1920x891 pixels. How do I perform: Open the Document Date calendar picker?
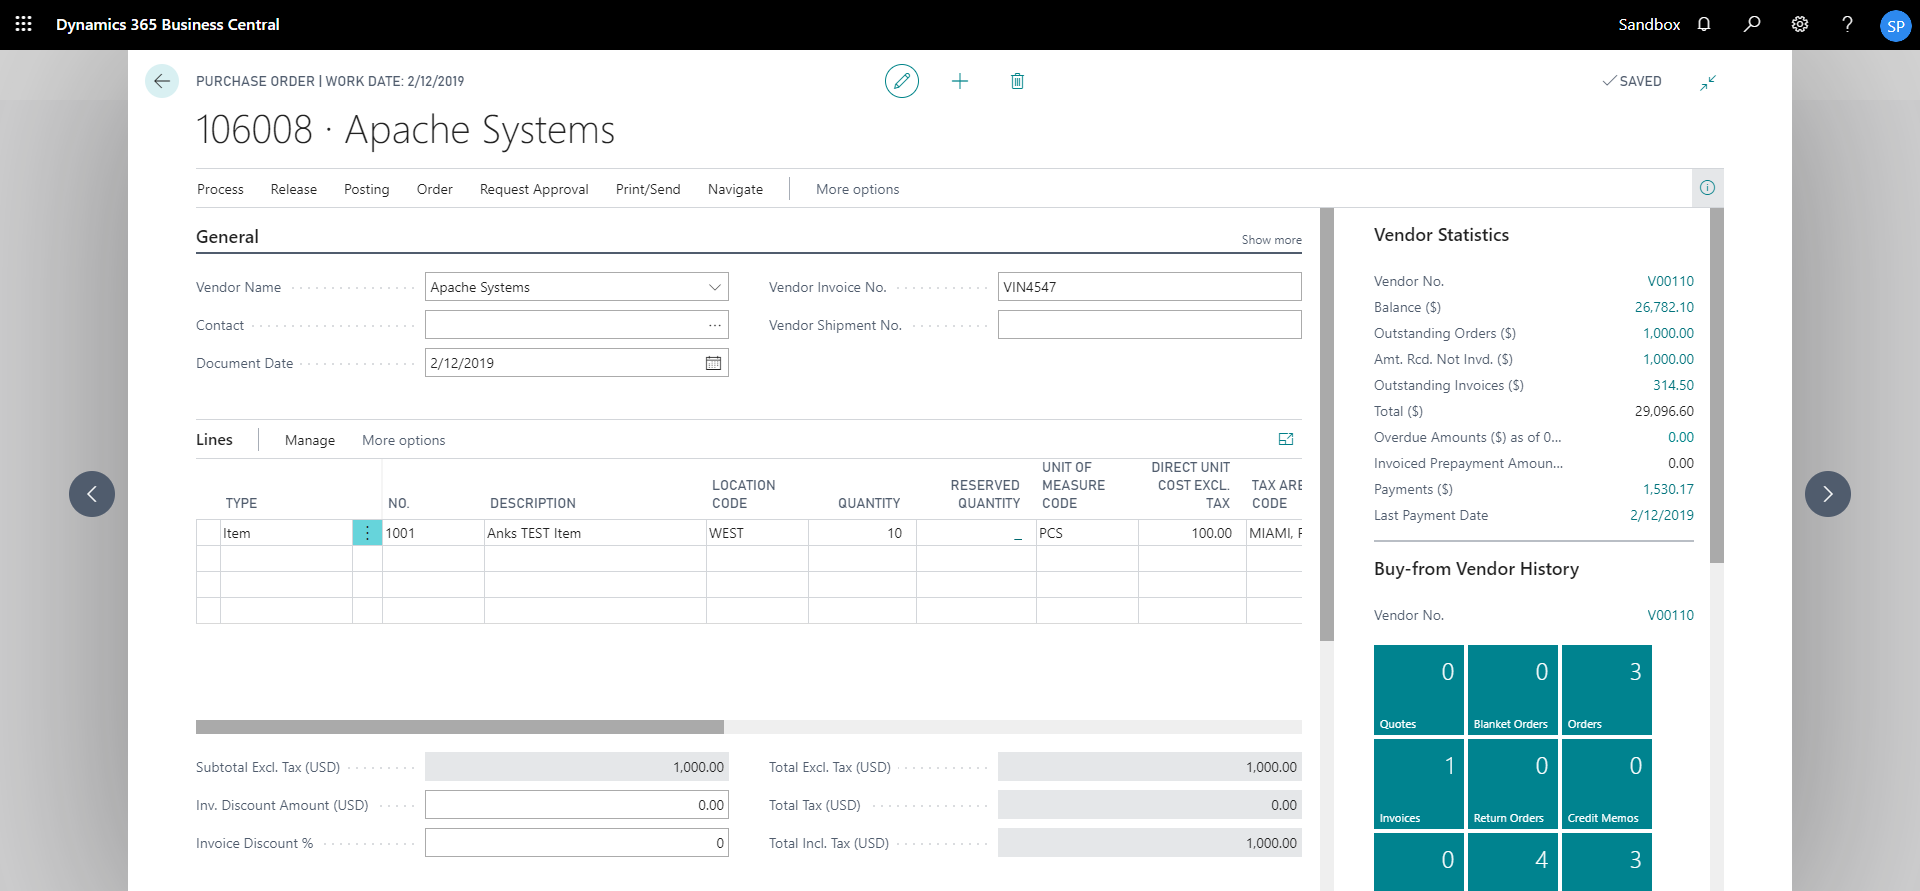click(713, 363)
